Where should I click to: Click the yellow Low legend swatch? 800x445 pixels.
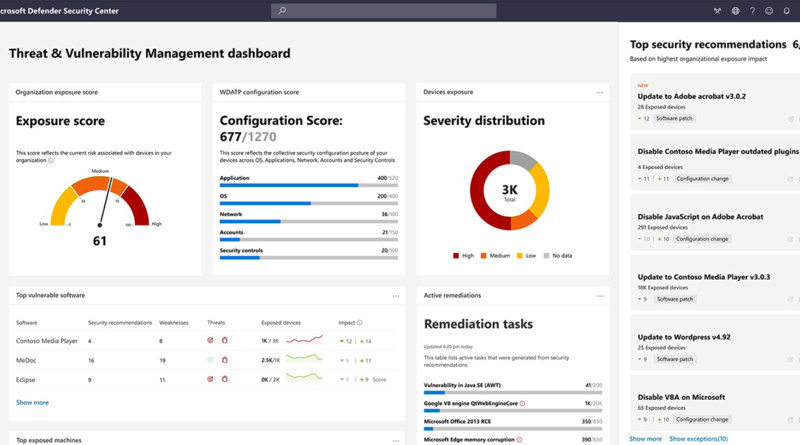coord(519,256)
